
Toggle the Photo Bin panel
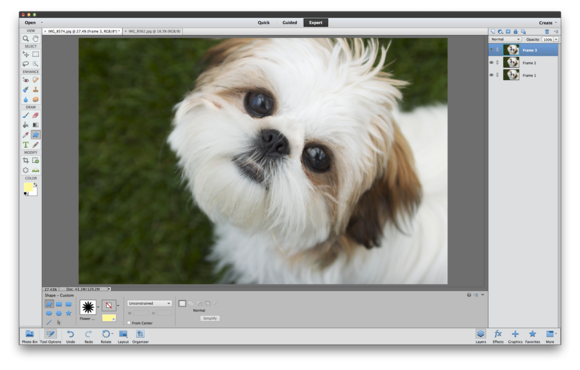pyautogui.click(x=30, y=336)
